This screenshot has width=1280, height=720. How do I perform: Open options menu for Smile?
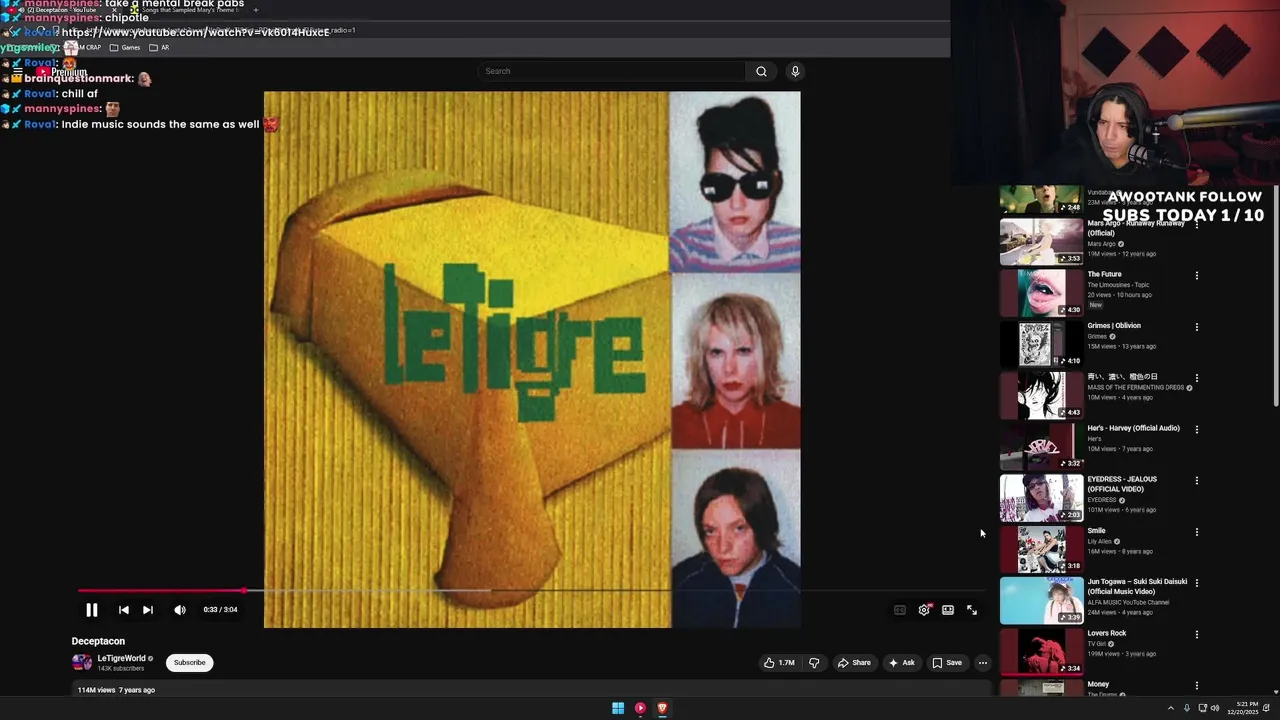(1196, 532)
